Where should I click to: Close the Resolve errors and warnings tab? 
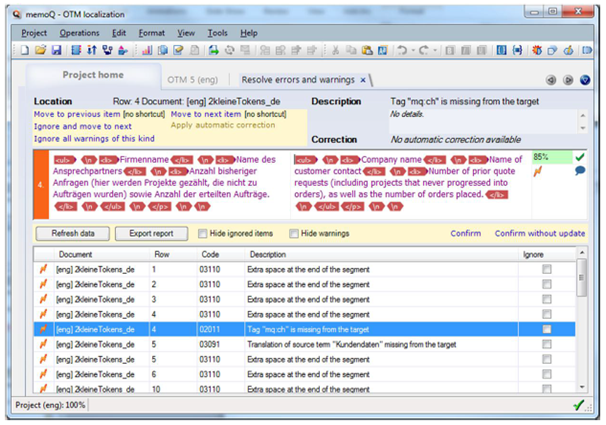point(364,79)
